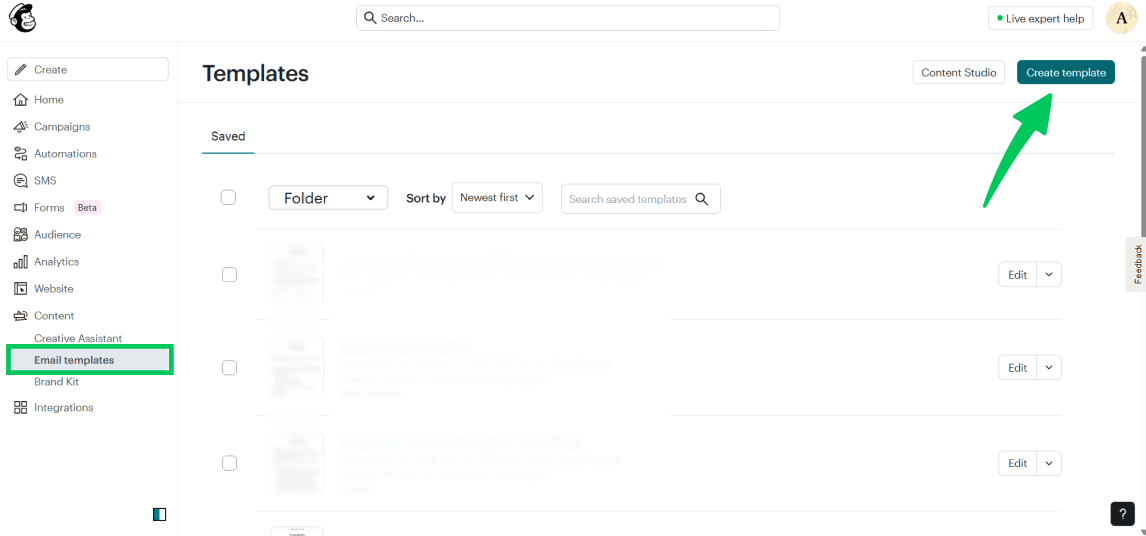Image resolution: width=1146 pixels, height=536 pixels.
Task: Open the account avatar menu
Action: (1123, 18)
